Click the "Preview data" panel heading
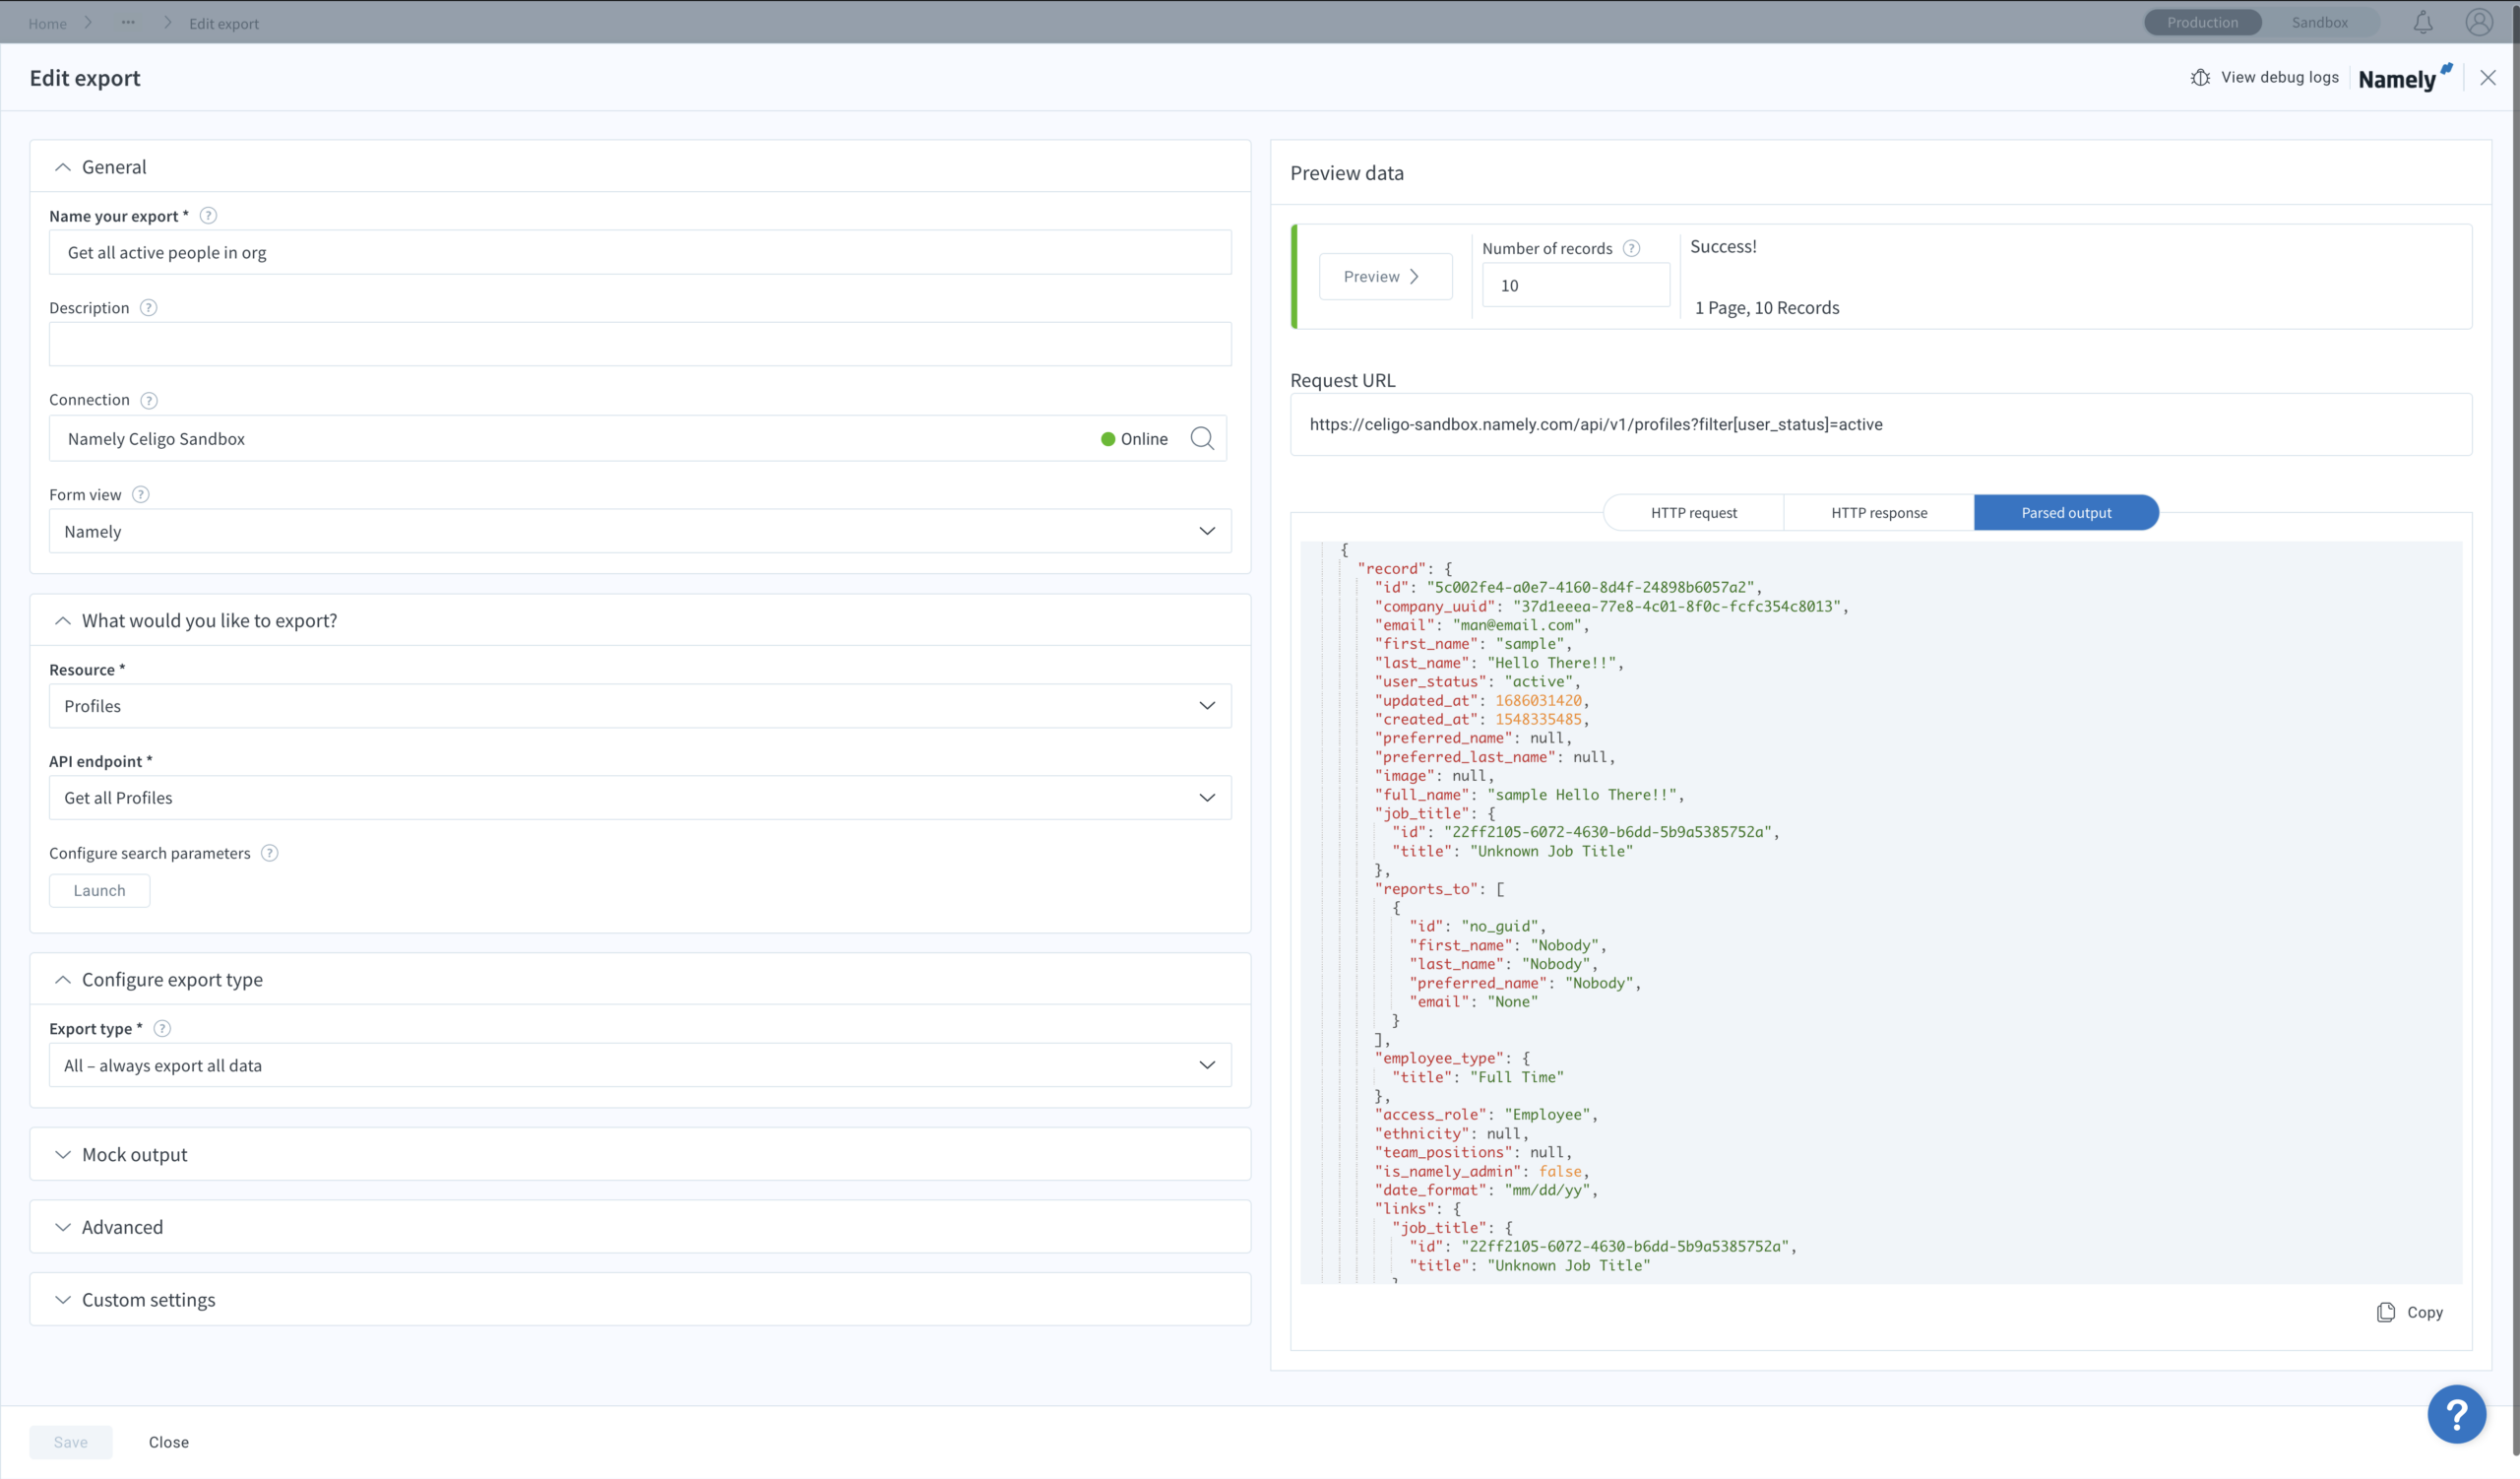Viewport: 2520px width, 1479px height. [1346, 173]
